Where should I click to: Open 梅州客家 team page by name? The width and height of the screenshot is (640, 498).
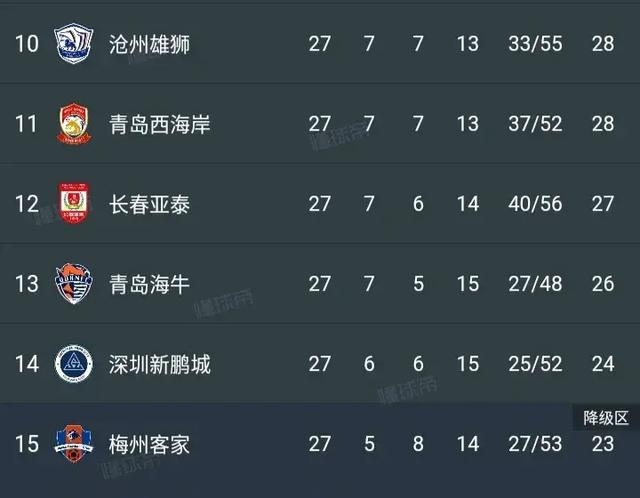[150, 443]
